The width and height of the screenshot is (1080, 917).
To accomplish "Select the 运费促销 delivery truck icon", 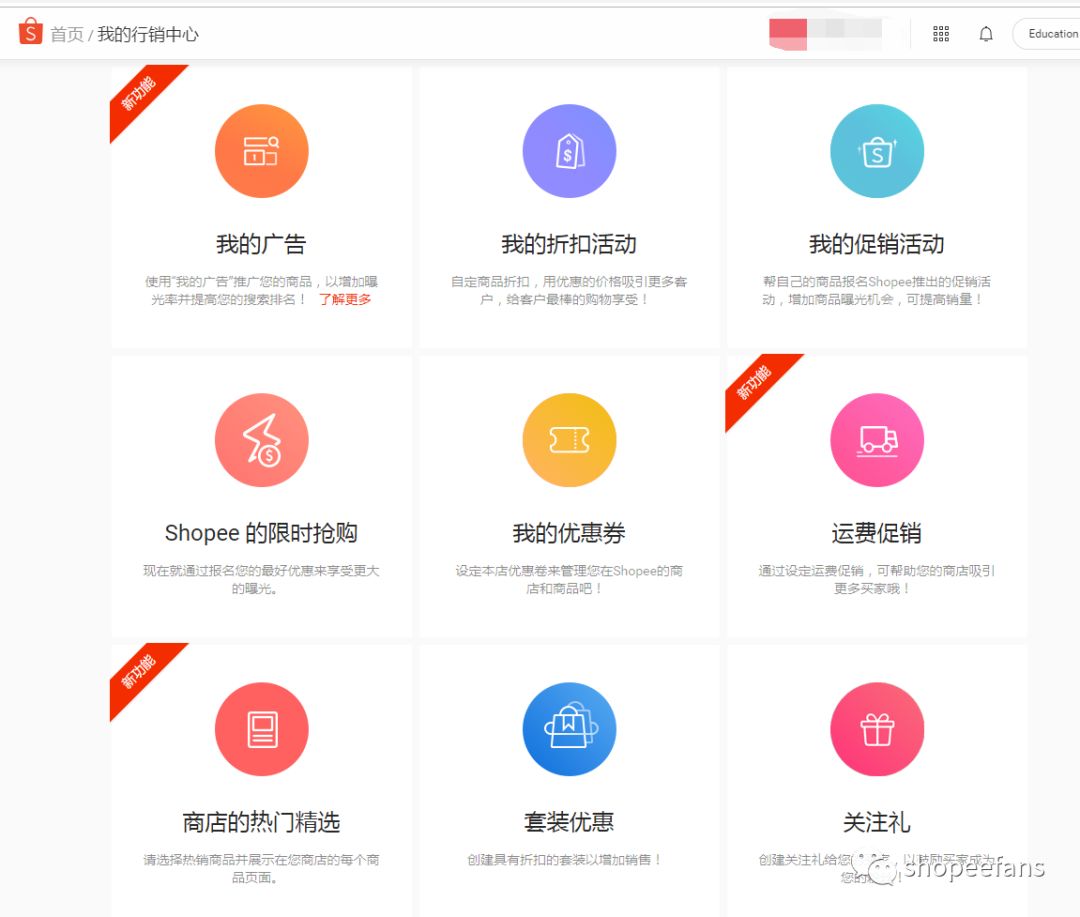I will coord(877,439).
